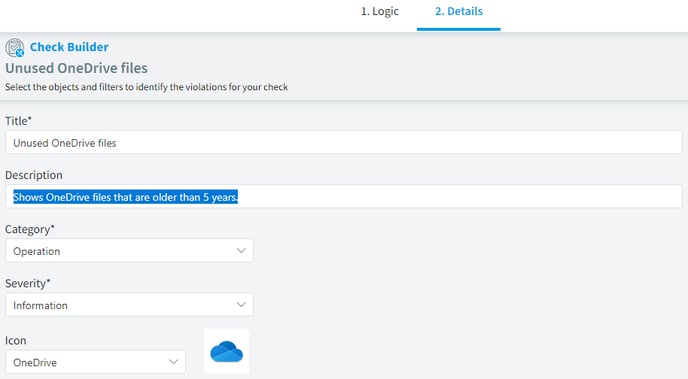This screenshot has height=379, width=688.
Task: Click the Description field label
Action: 34,175
